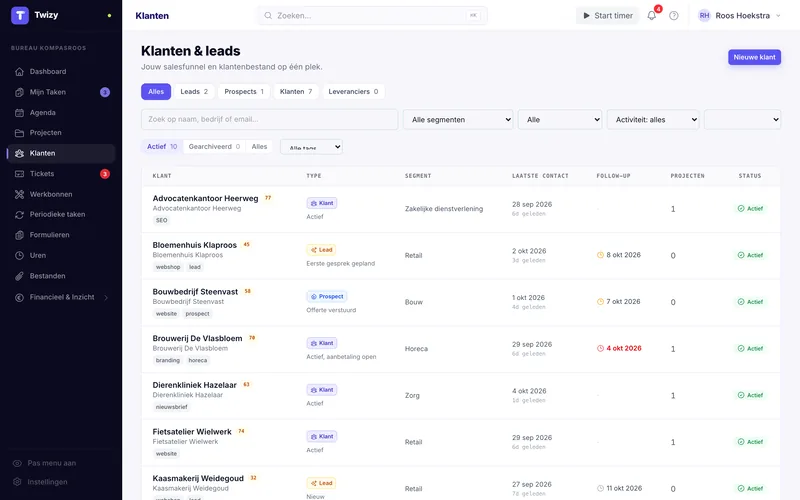Screen dimensions: 800x500
Task: Click the Prospect badge of Bouwbedrijf Steenvast
Action: click(x=327, y=296)
